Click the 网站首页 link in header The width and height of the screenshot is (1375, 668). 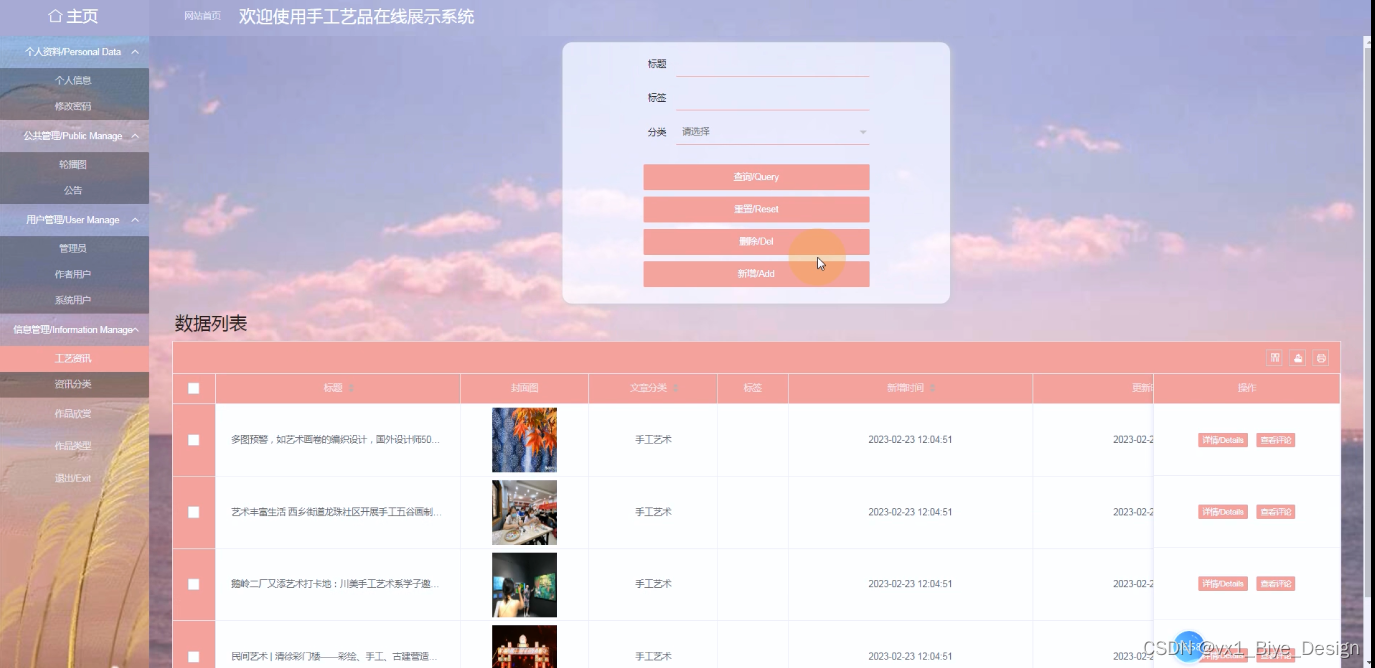click(x=202, y=16)
